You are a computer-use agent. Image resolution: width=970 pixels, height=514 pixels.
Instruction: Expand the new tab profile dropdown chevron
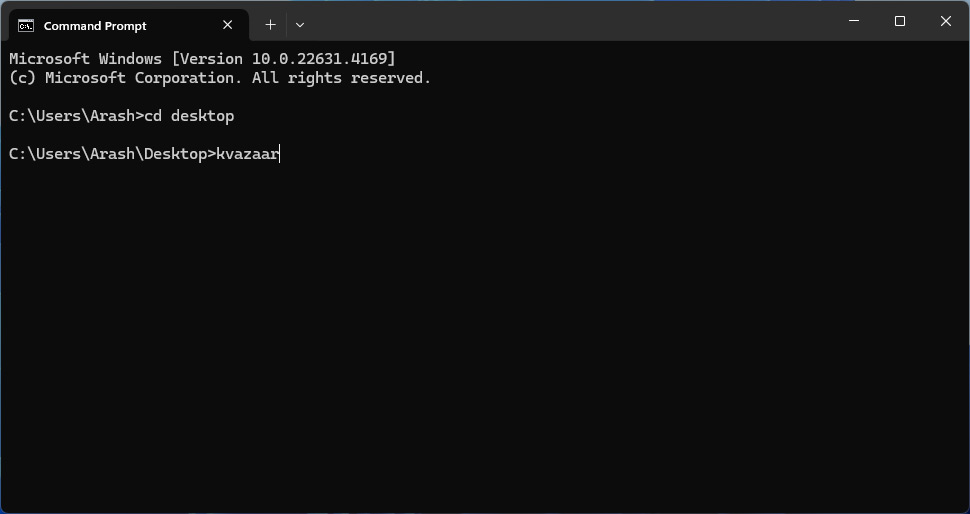click(300, 25)
